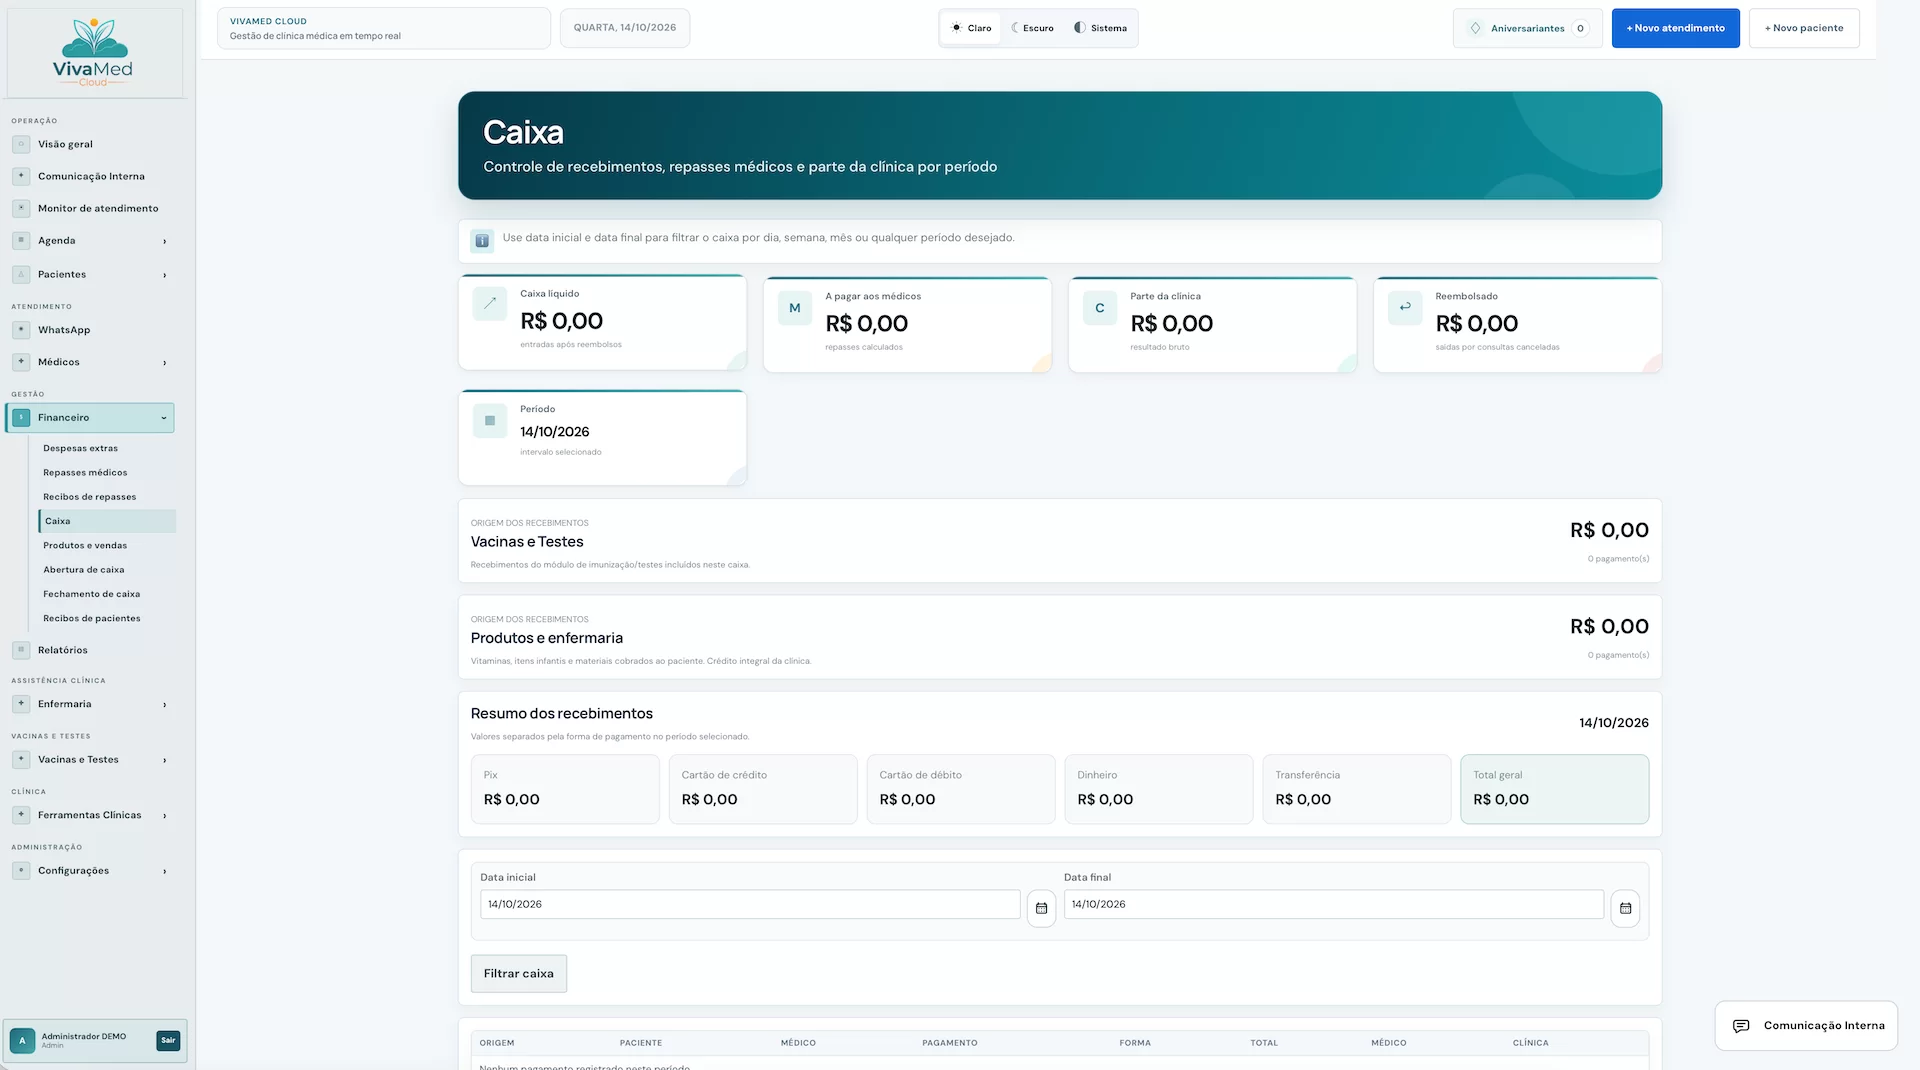The width and height of the screenshot is (1920, 1070).
Task: Focus the Data inicial date field
Action: 750,904
